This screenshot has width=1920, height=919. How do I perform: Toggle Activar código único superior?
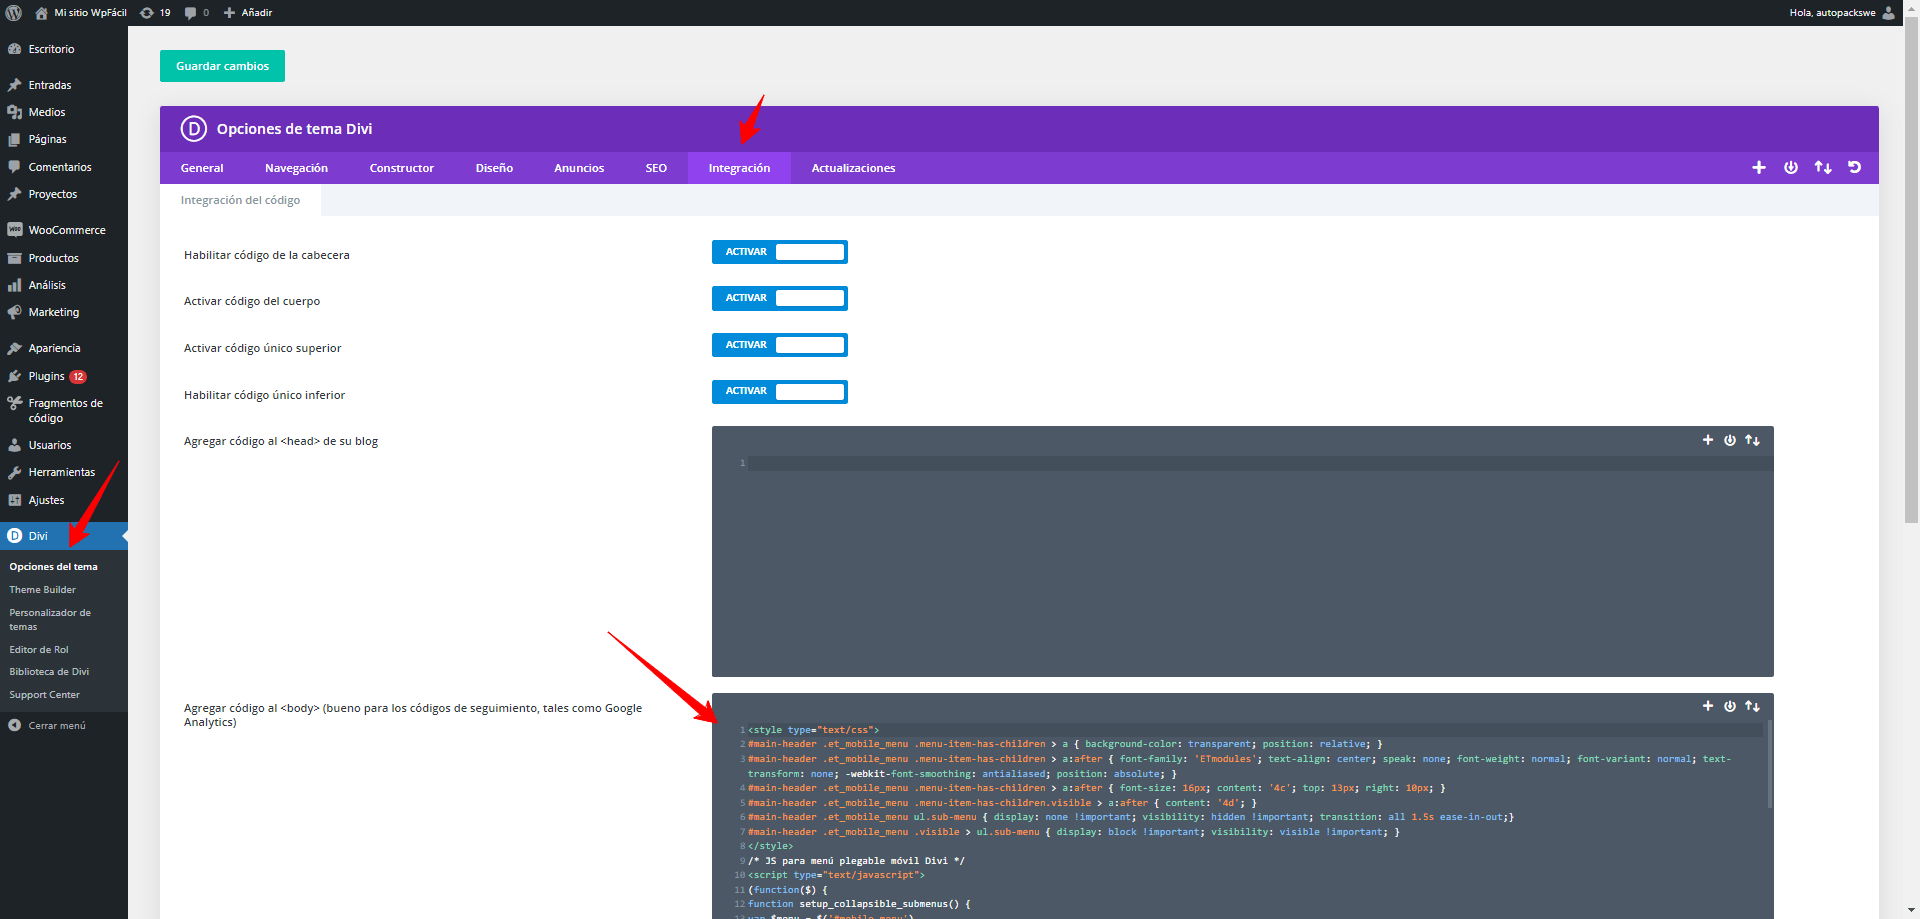pyautogui.click(x=780, y=345)
